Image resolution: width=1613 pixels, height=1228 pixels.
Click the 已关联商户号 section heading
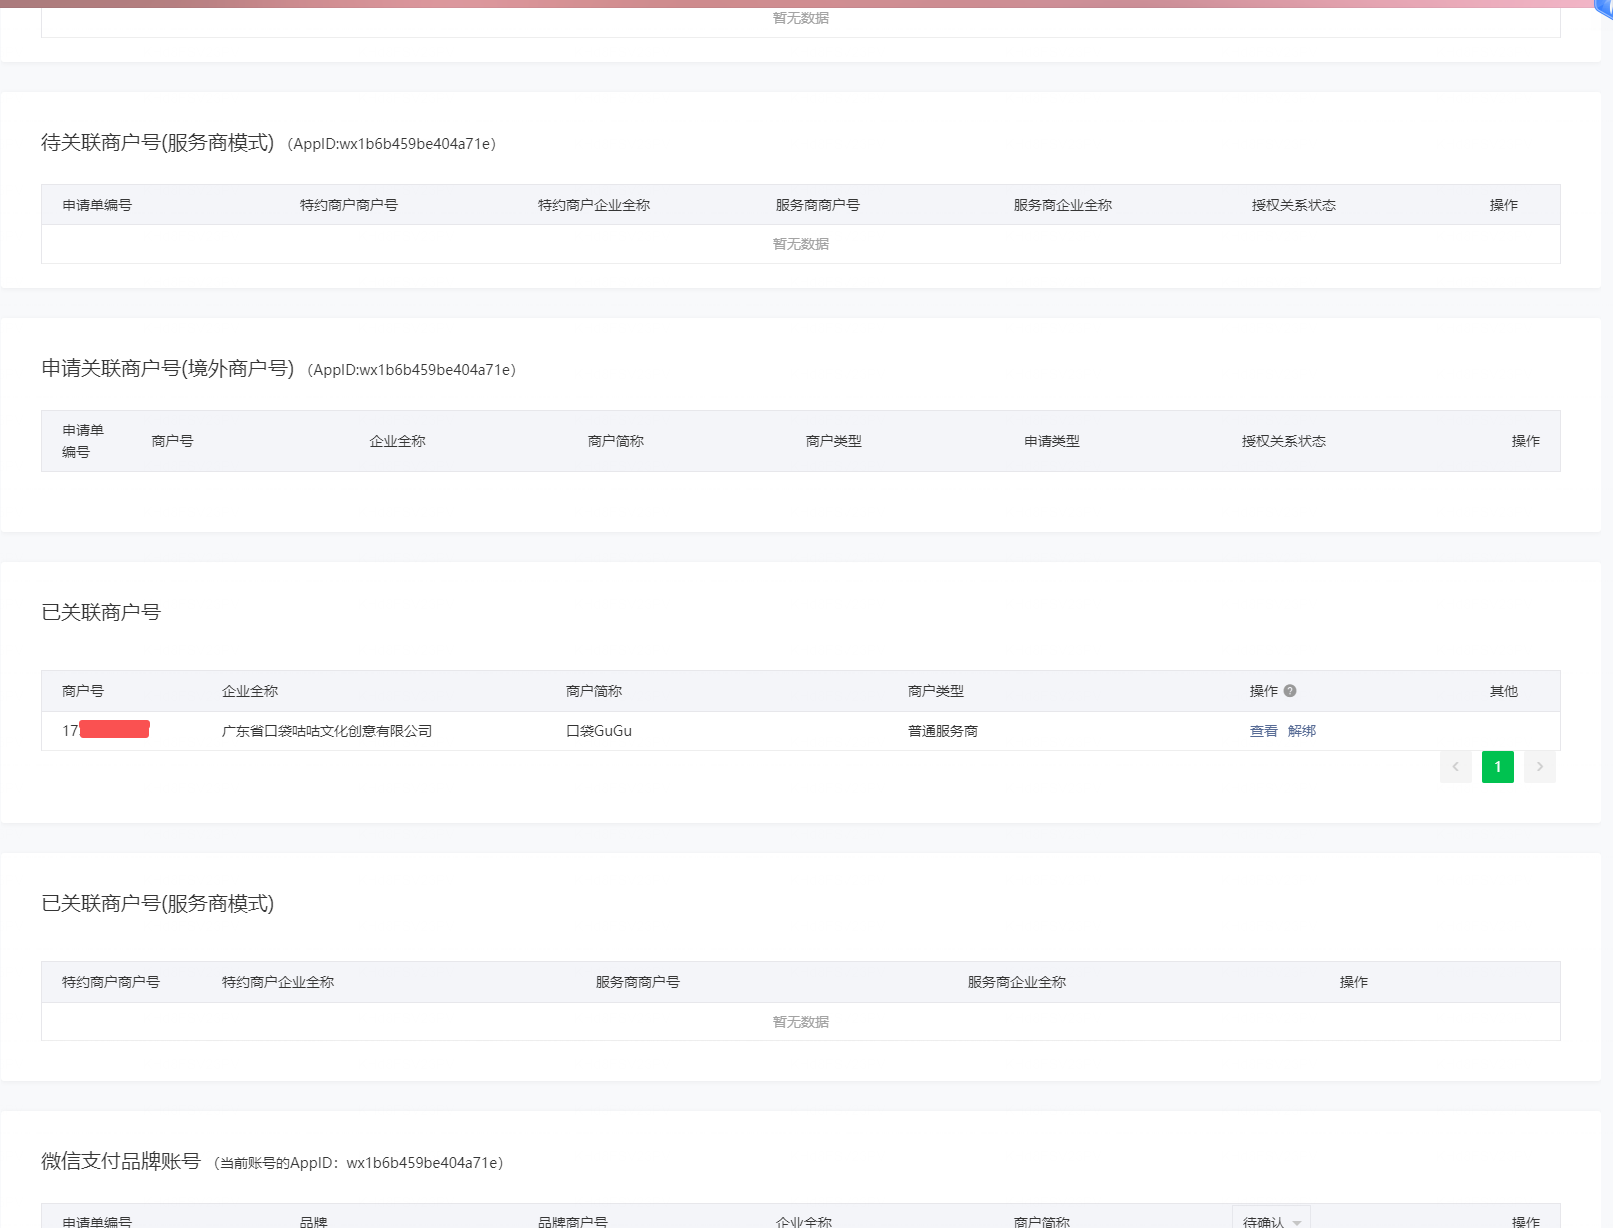point(101,612)
